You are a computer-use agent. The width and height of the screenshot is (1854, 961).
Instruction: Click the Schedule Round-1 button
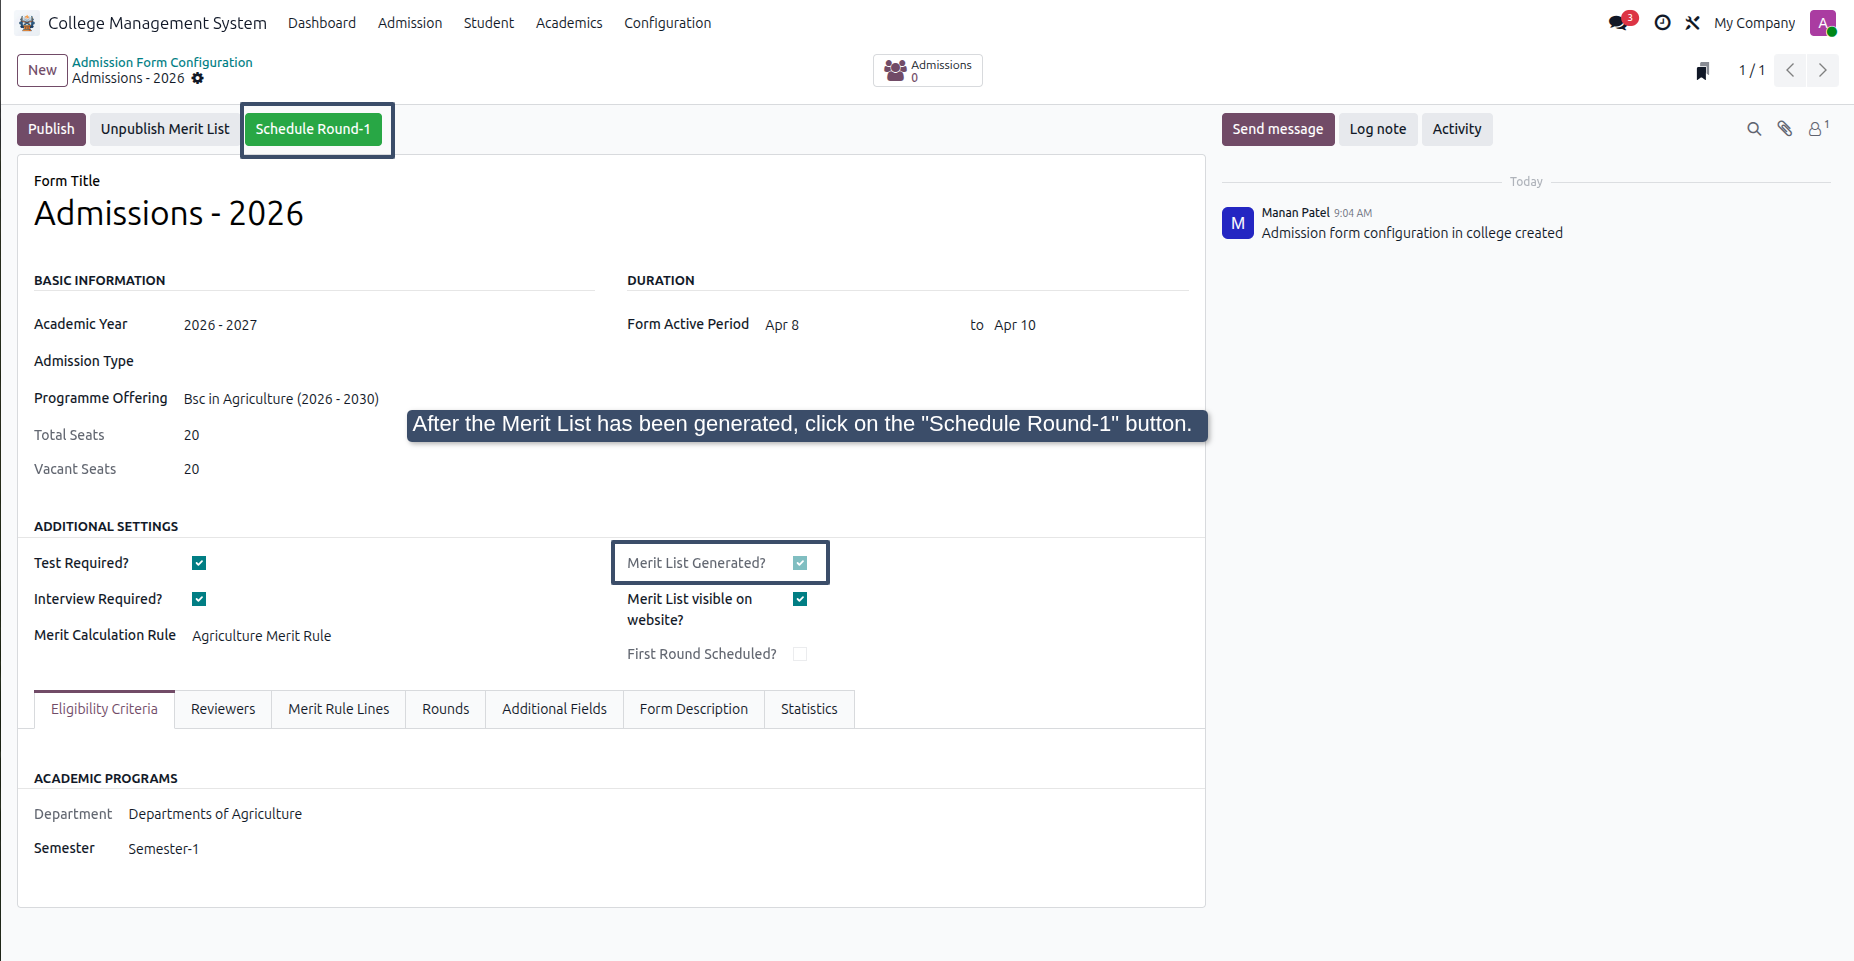pyautogui.click(x=313, y=129)
